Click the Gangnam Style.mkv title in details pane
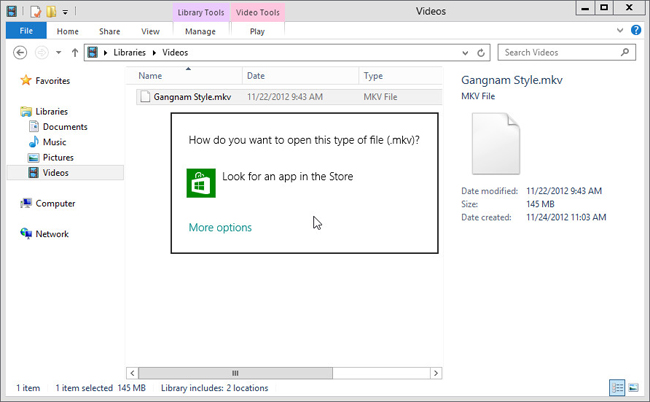 512,80
